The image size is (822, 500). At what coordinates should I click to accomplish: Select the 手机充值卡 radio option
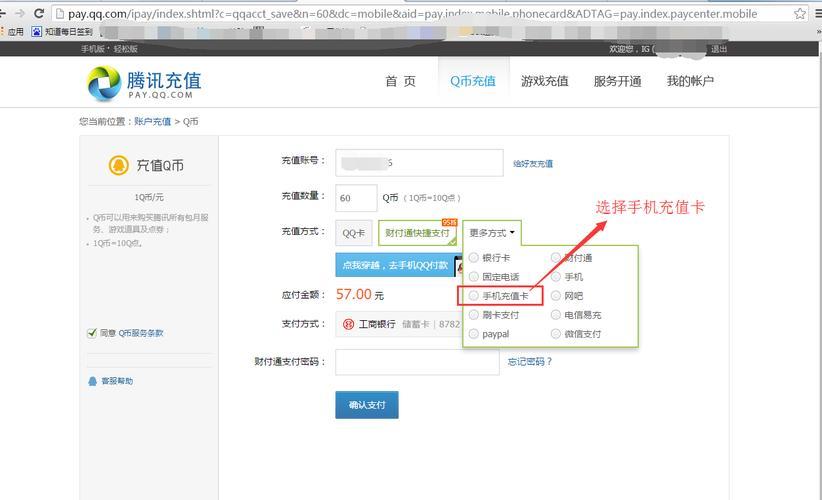coord(473,296)
